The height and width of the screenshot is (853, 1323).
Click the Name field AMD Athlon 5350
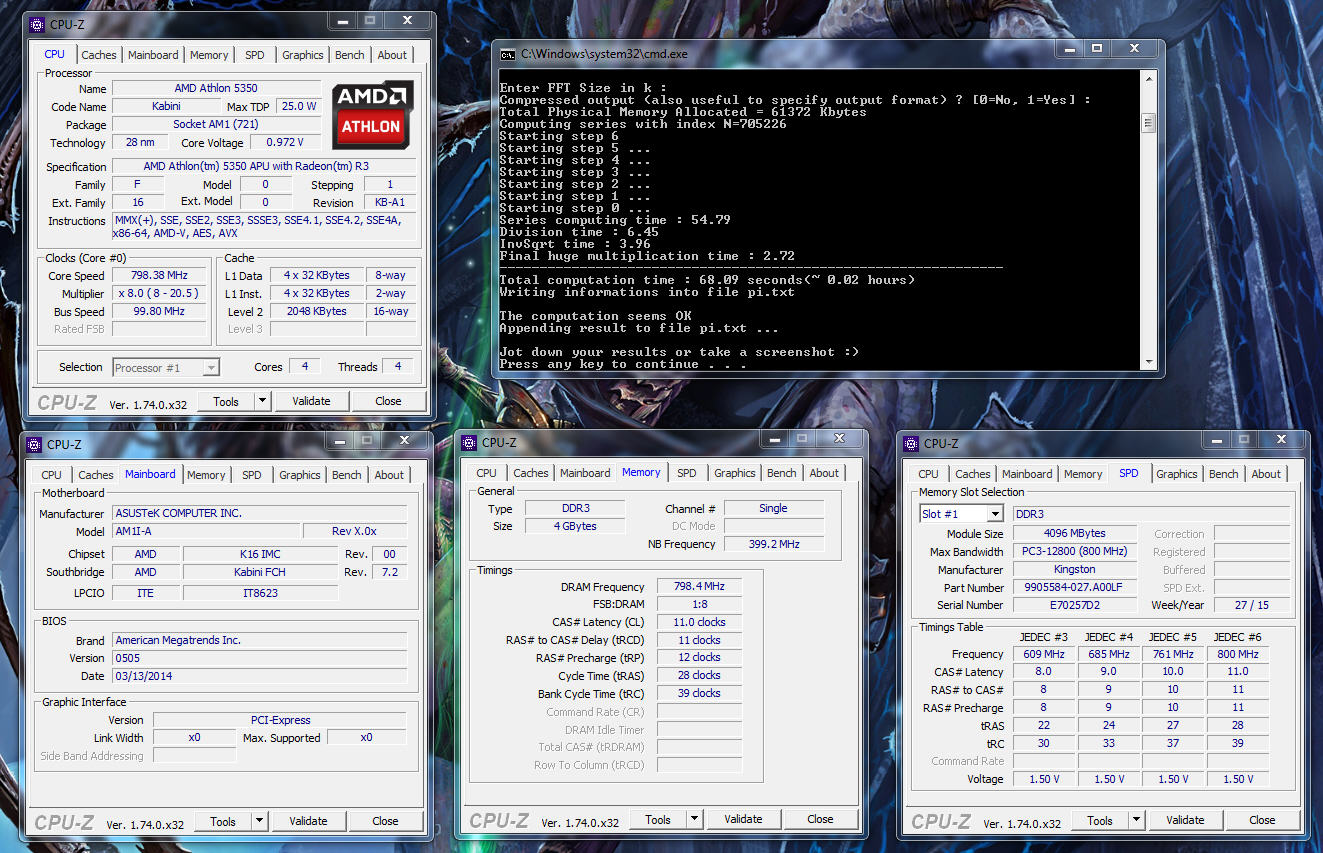(216, 89)
